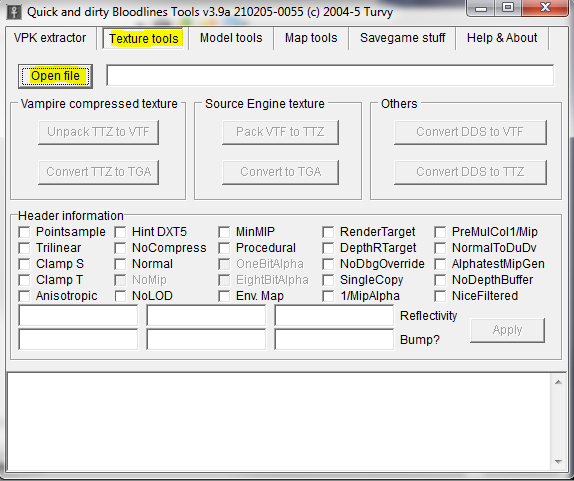Click Unpack TTZ to VTF button
The height and width of the screenshot is (481, 574).
coord(98,132)
